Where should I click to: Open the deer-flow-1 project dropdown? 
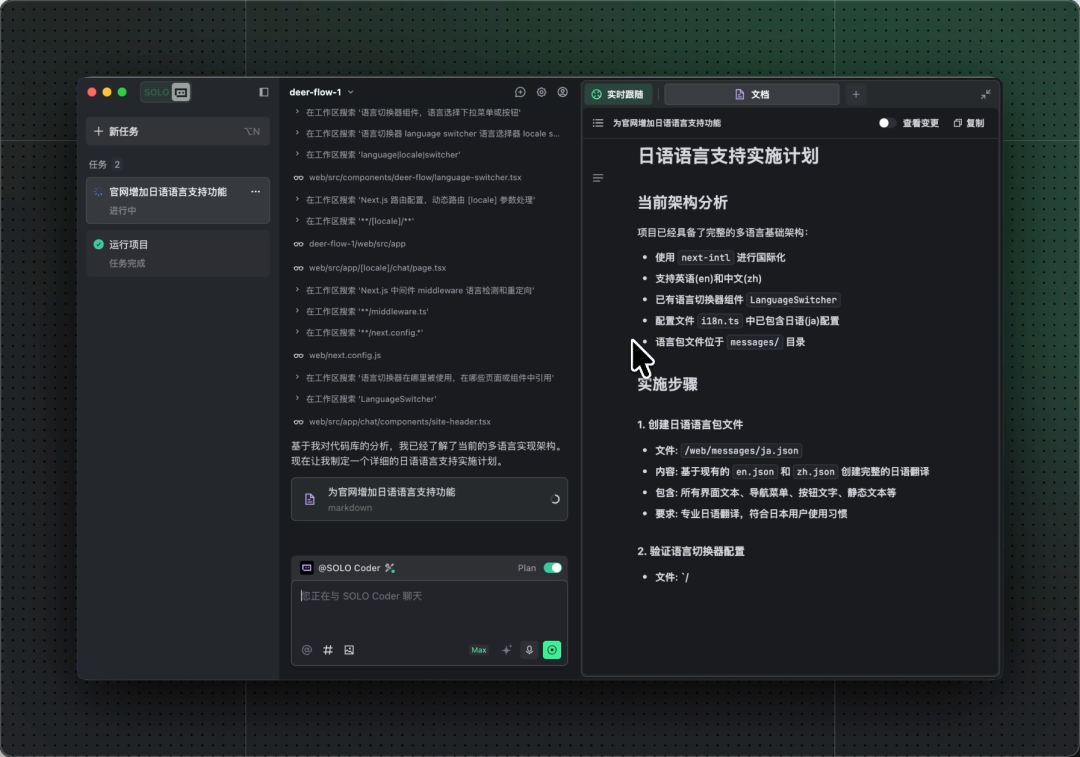pyautogui.click(x=321, y=92)
